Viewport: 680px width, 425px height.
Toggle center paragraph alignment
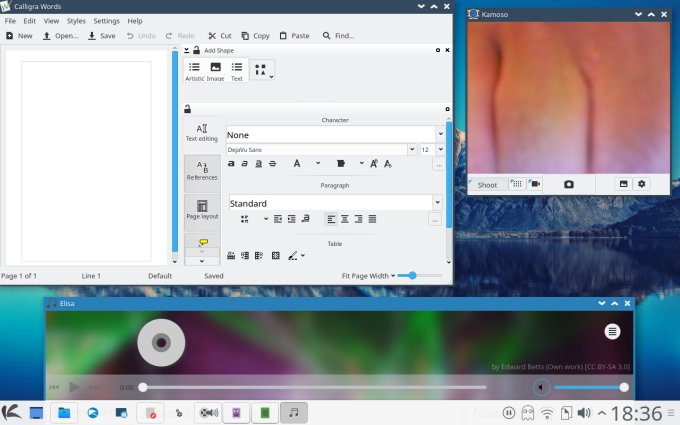tap(345, 218)
